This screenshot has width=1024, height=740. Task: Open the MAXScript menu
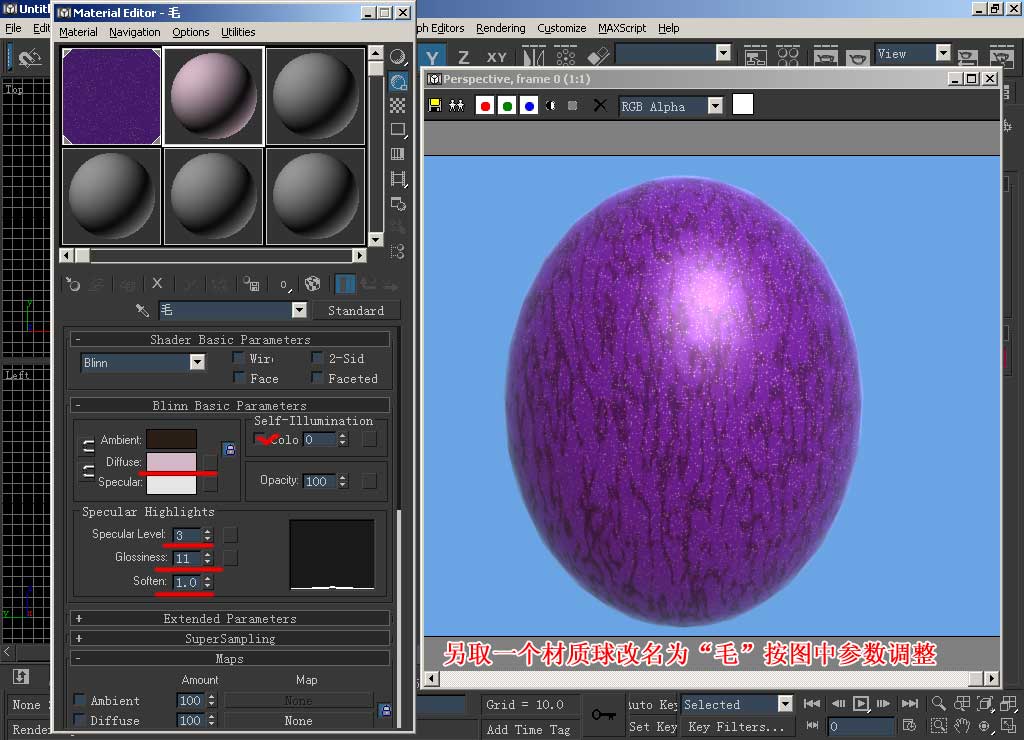622,28
